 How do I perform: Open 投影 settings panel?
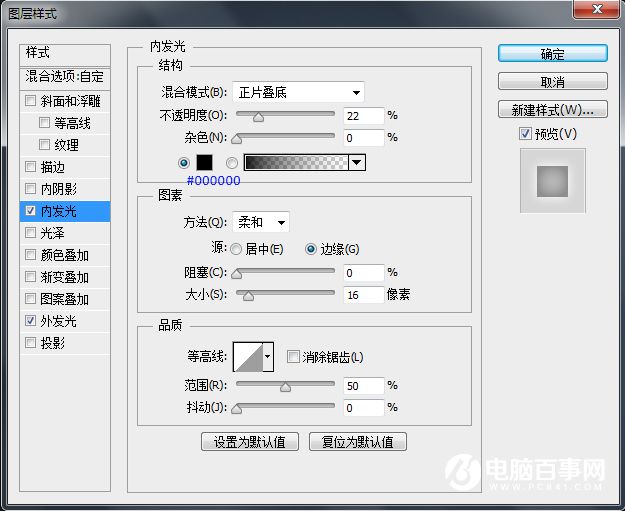[53, 343]
